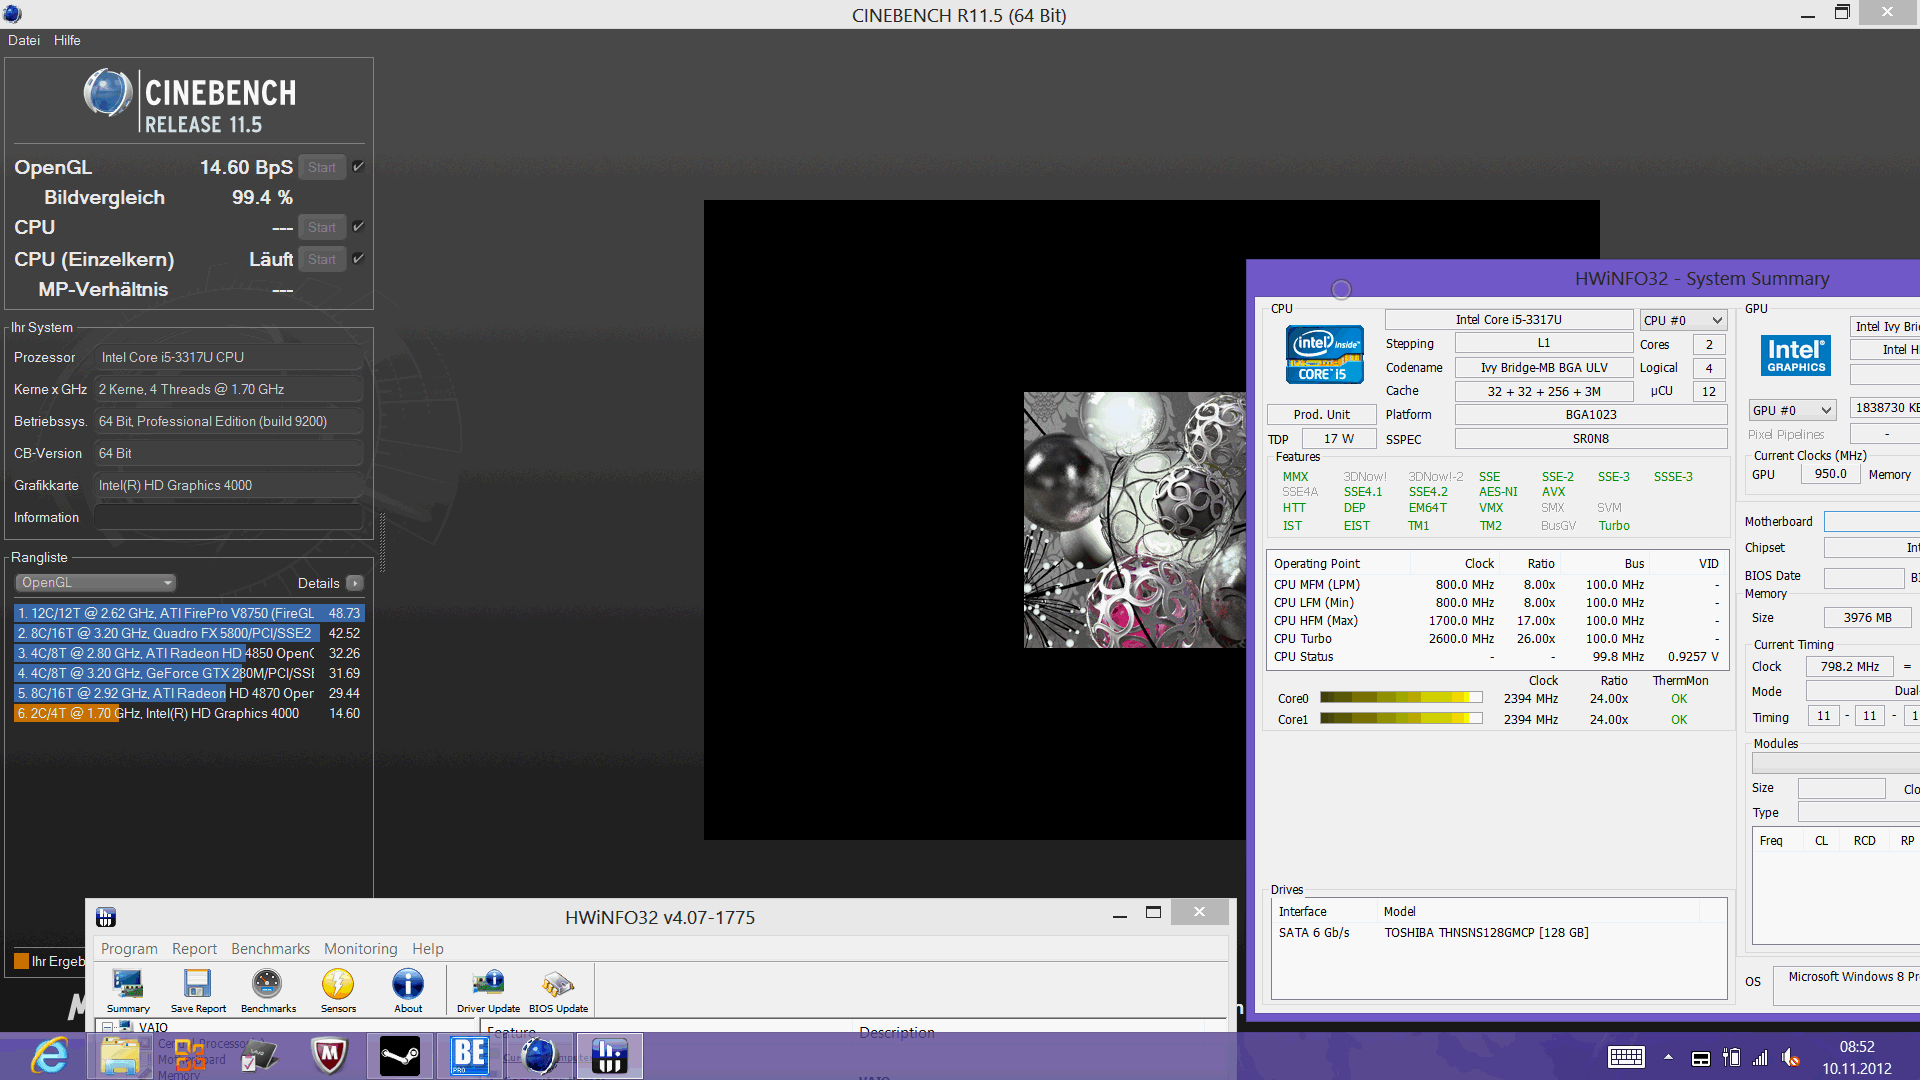The image size is (1920, 1080).
Task: Click the Intel Core i5-3317U name field
Action: click(x=1508, y=320)
